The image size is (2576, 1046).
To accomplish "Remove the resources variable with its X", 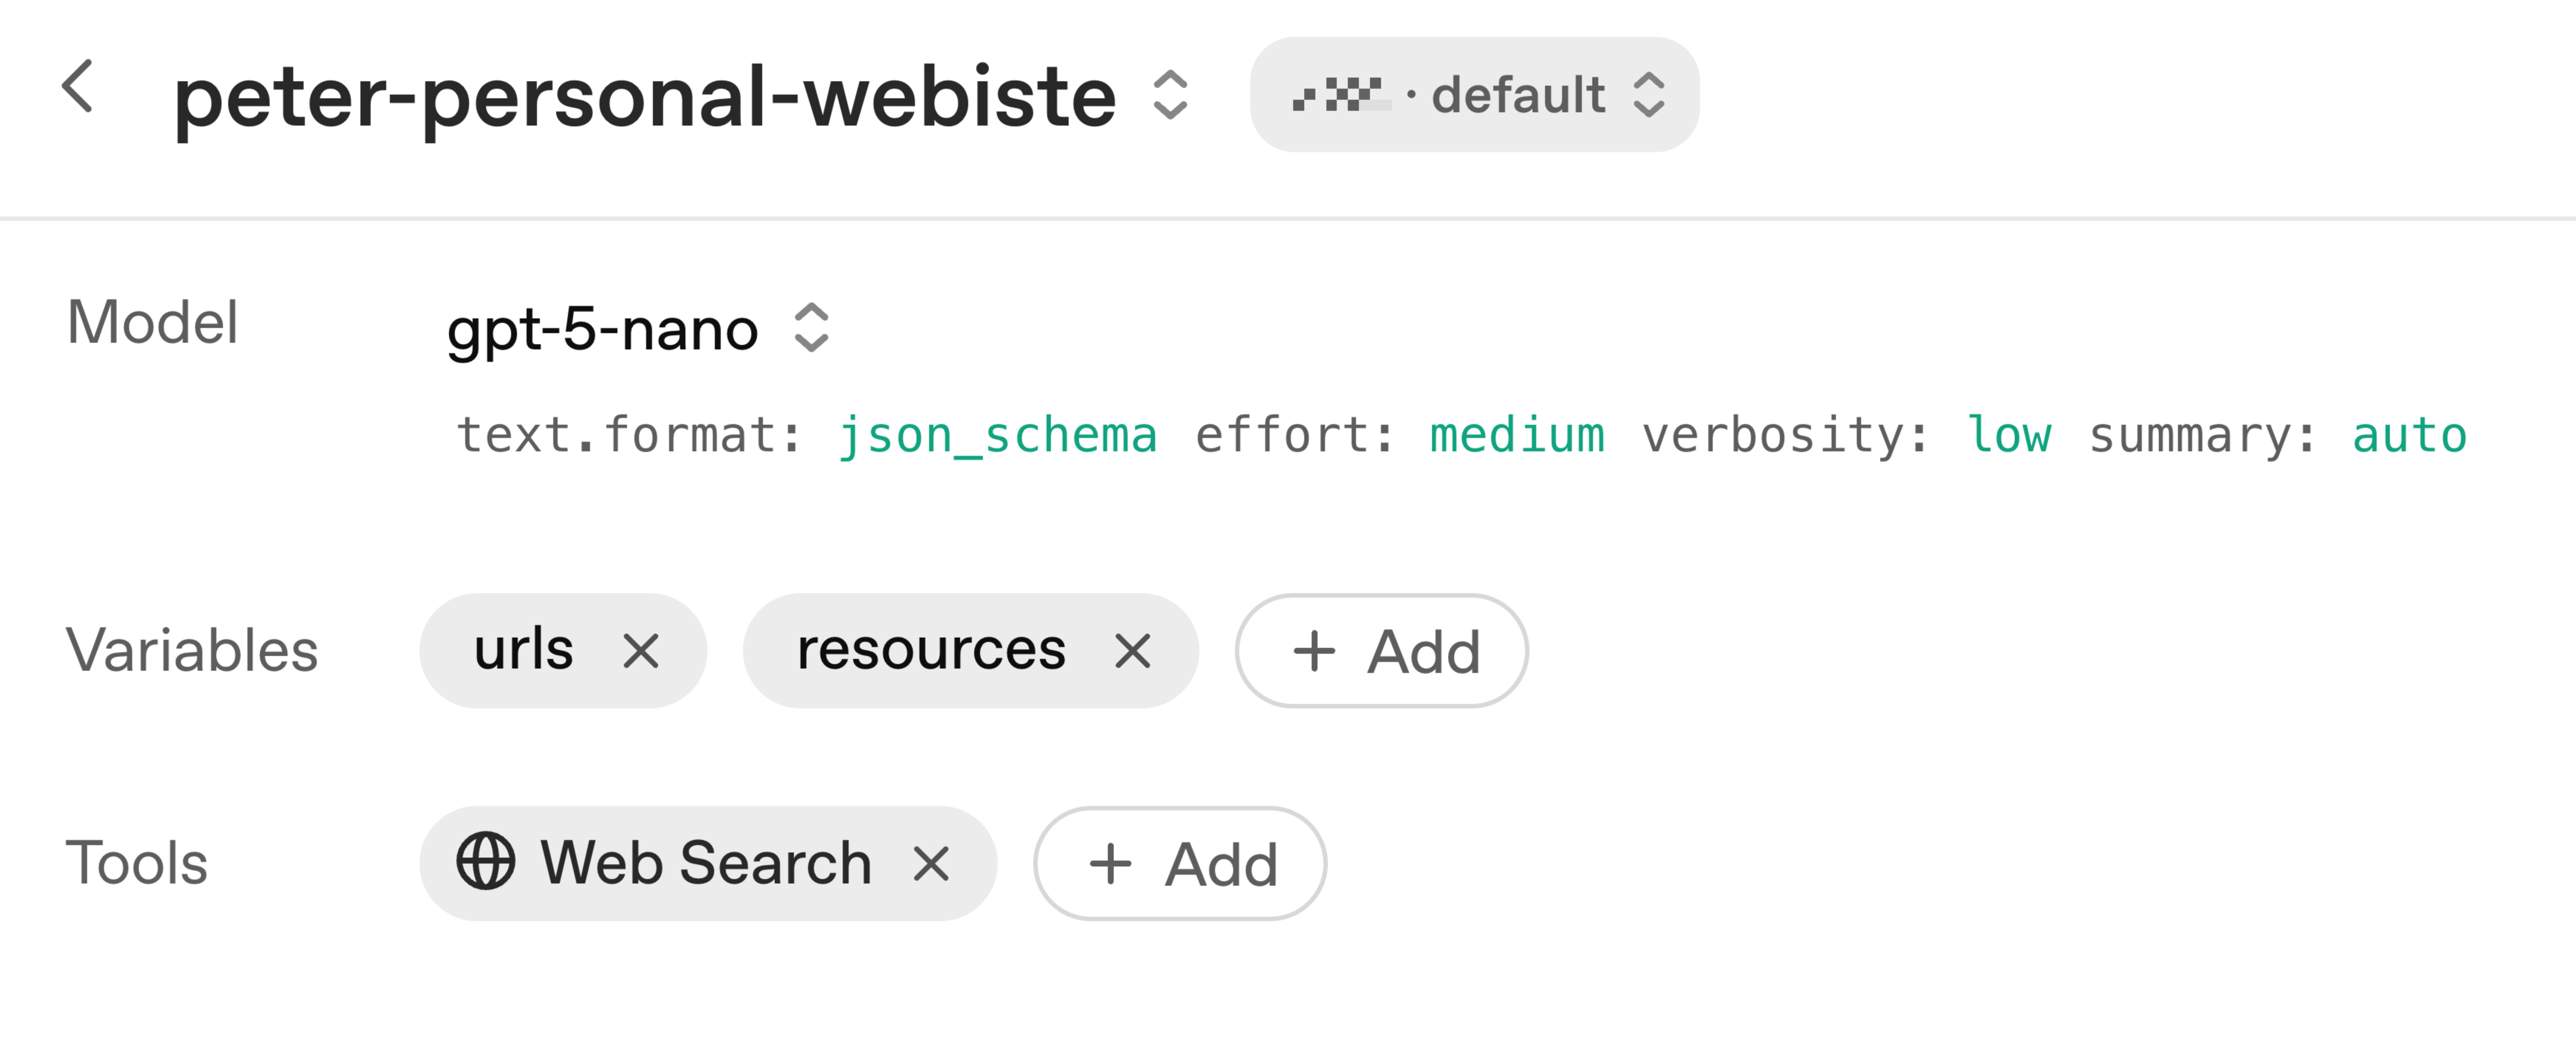I will 1132,652.
